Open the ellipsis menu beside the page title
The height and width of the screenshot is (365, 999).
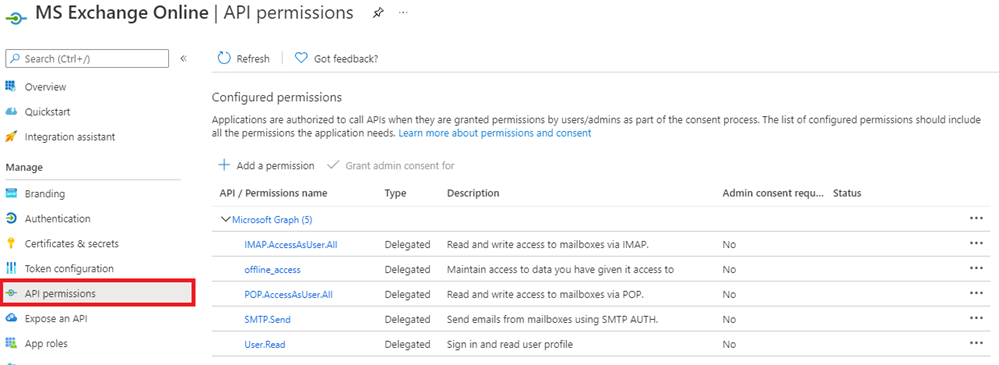403,13
